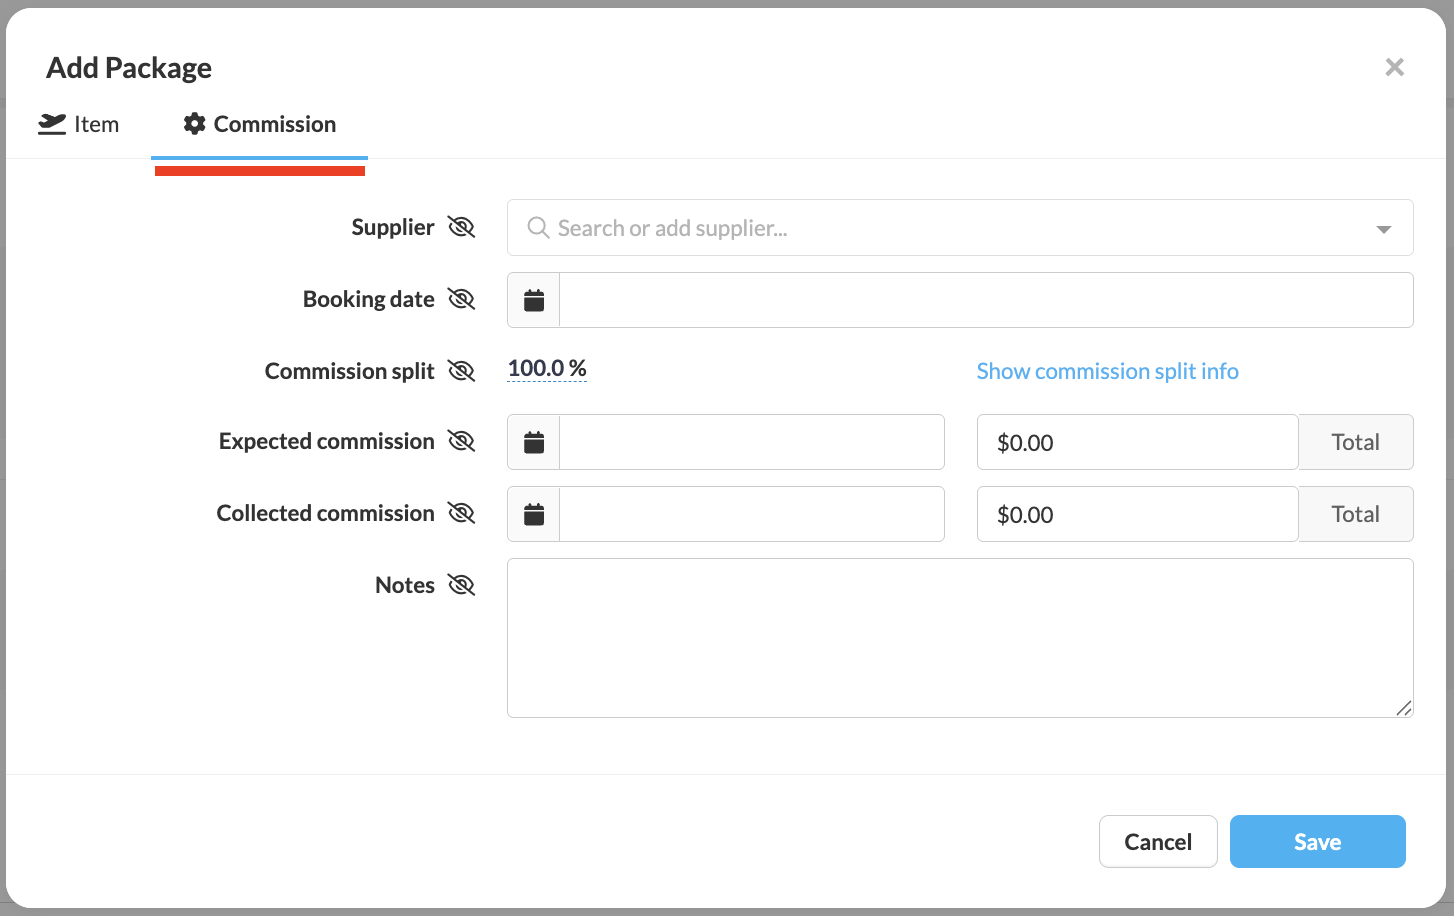This screenshot has width=1454, height=916.
Task: Open the Expected commission Total selector
Action: pos(1355,442)
